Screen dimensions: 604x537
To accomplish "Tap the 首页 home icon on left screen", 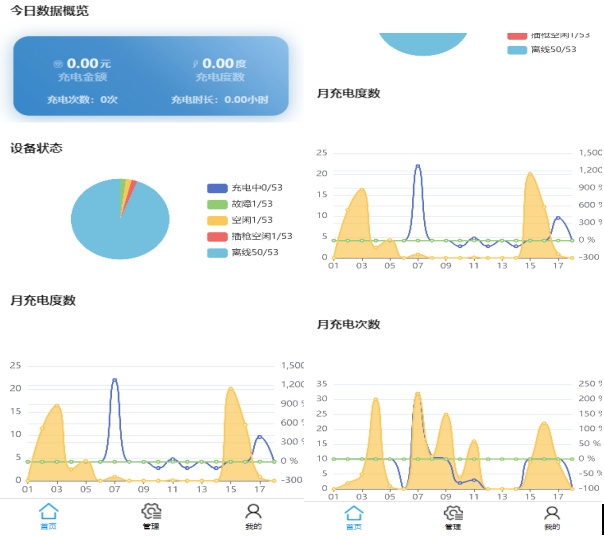I will coord(49,511).
